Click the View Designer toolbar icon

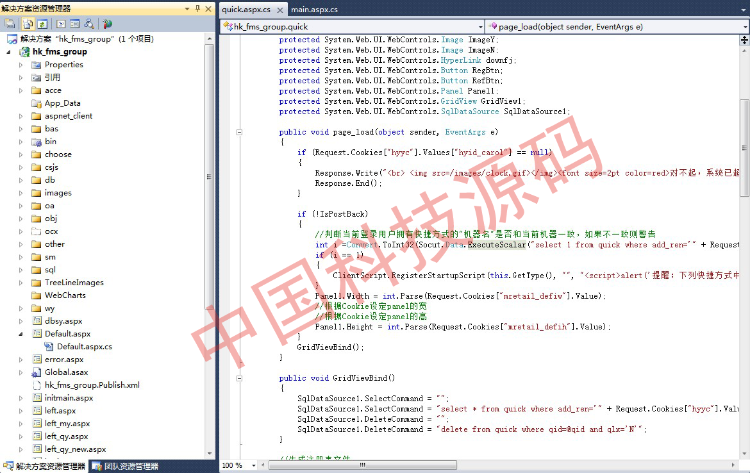click(x=74, y=23)
